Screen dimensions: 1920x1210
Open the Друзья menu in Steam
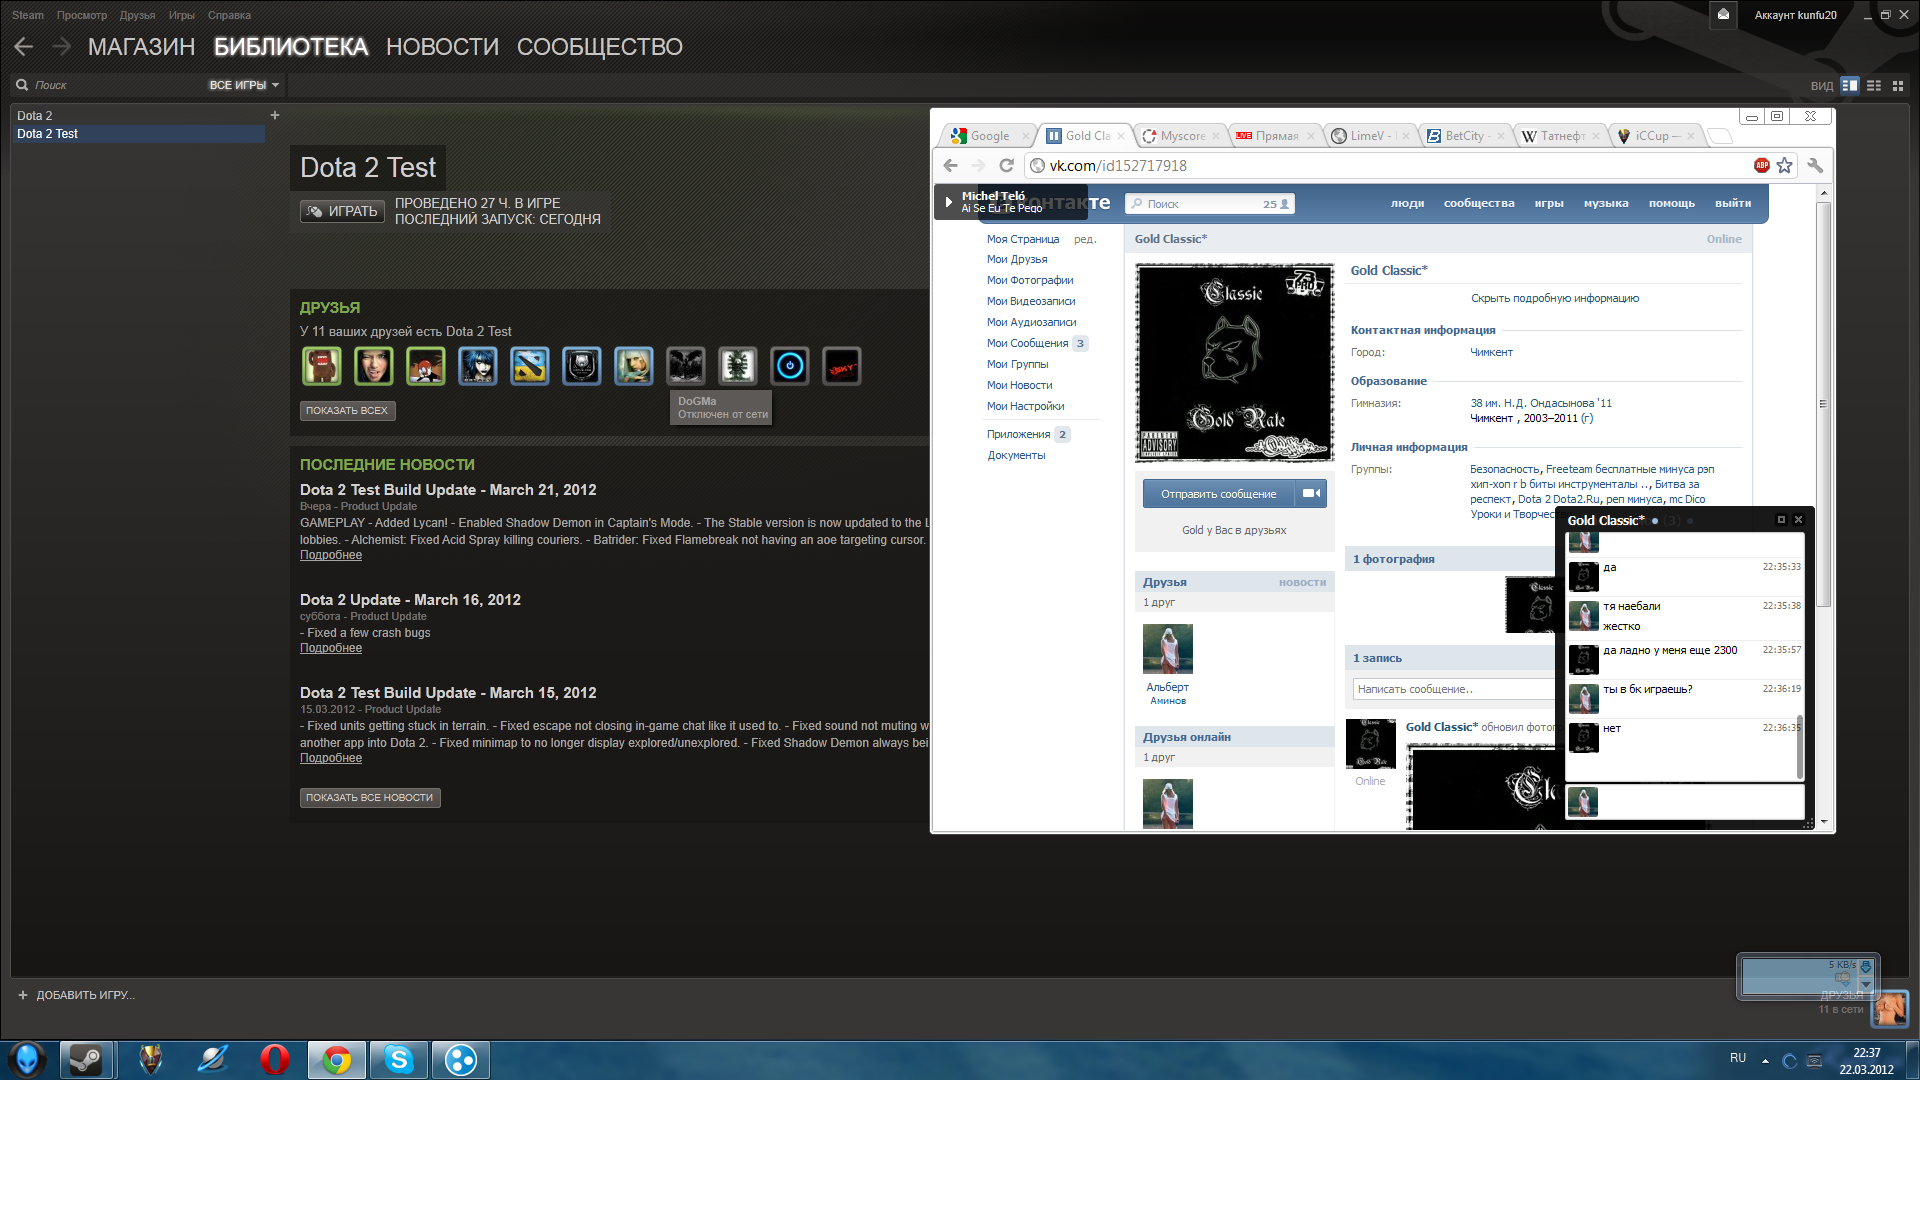click(137, 15)
